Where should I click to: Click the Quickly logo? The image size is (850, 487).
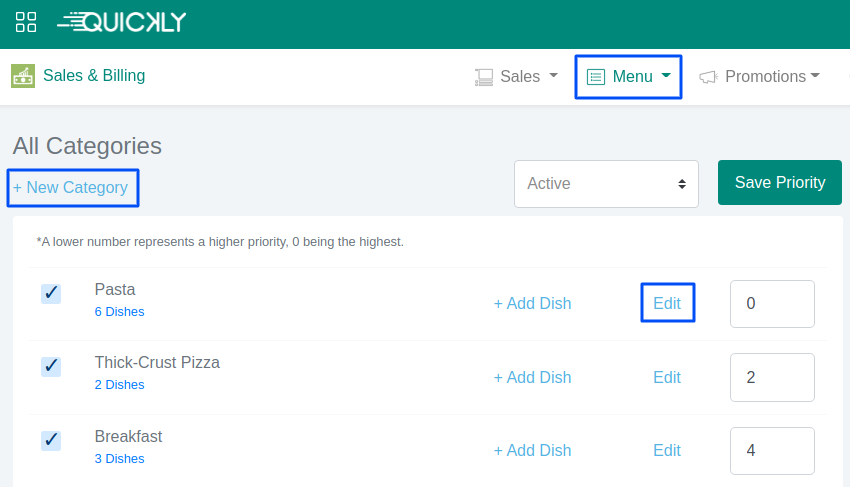pyautogui.click(x=122, y=22)
